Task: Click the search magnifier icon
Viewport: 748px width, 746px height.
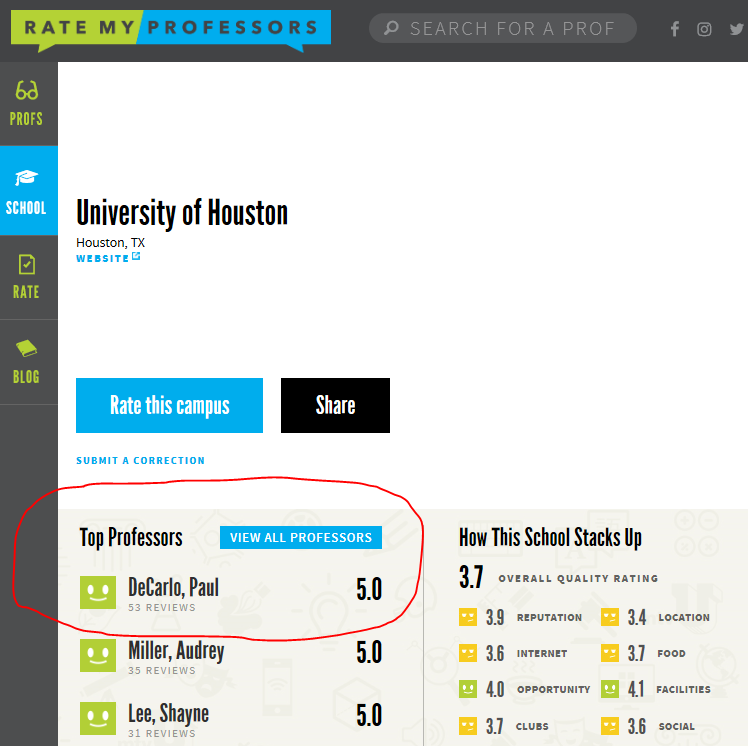Action: pyautogui.click(x=391, y=29)
